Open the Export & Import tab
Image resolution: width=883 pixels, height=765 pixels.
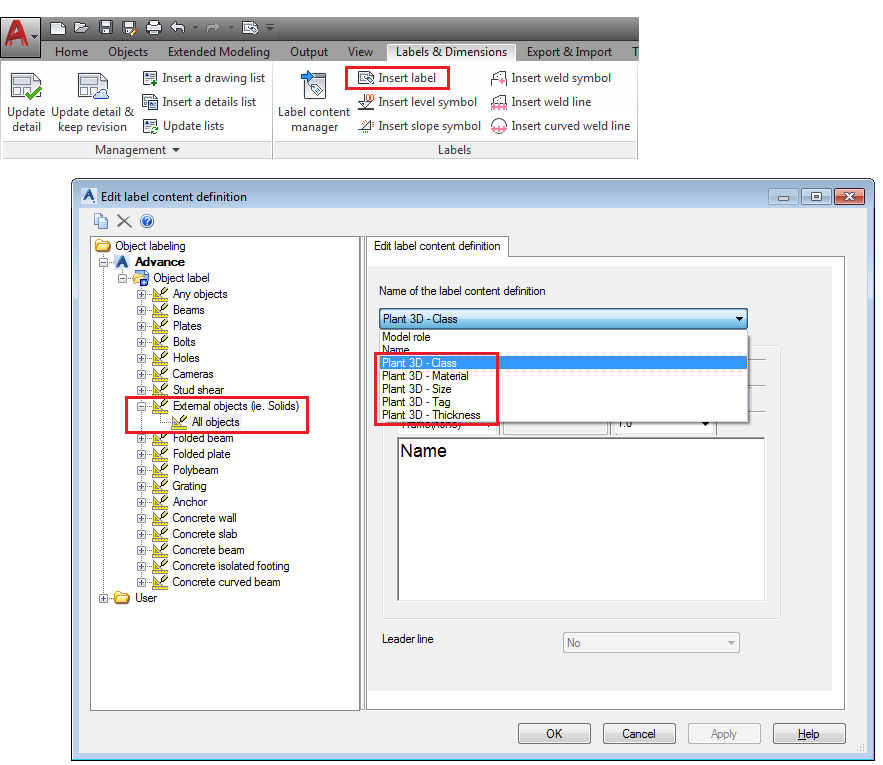569,52
